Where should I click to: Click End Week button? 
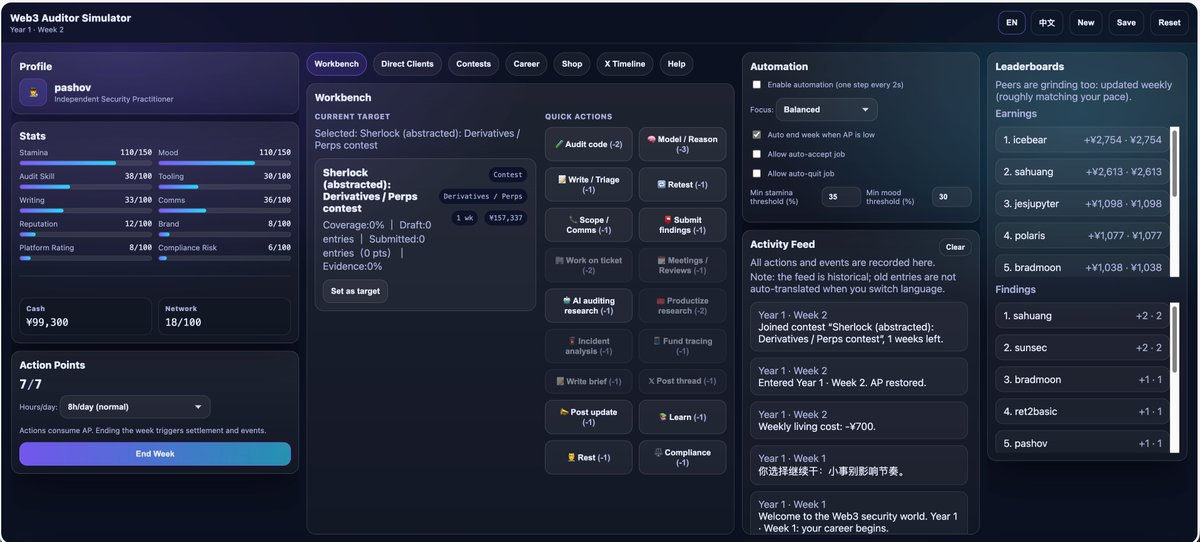tap(155, 454)
